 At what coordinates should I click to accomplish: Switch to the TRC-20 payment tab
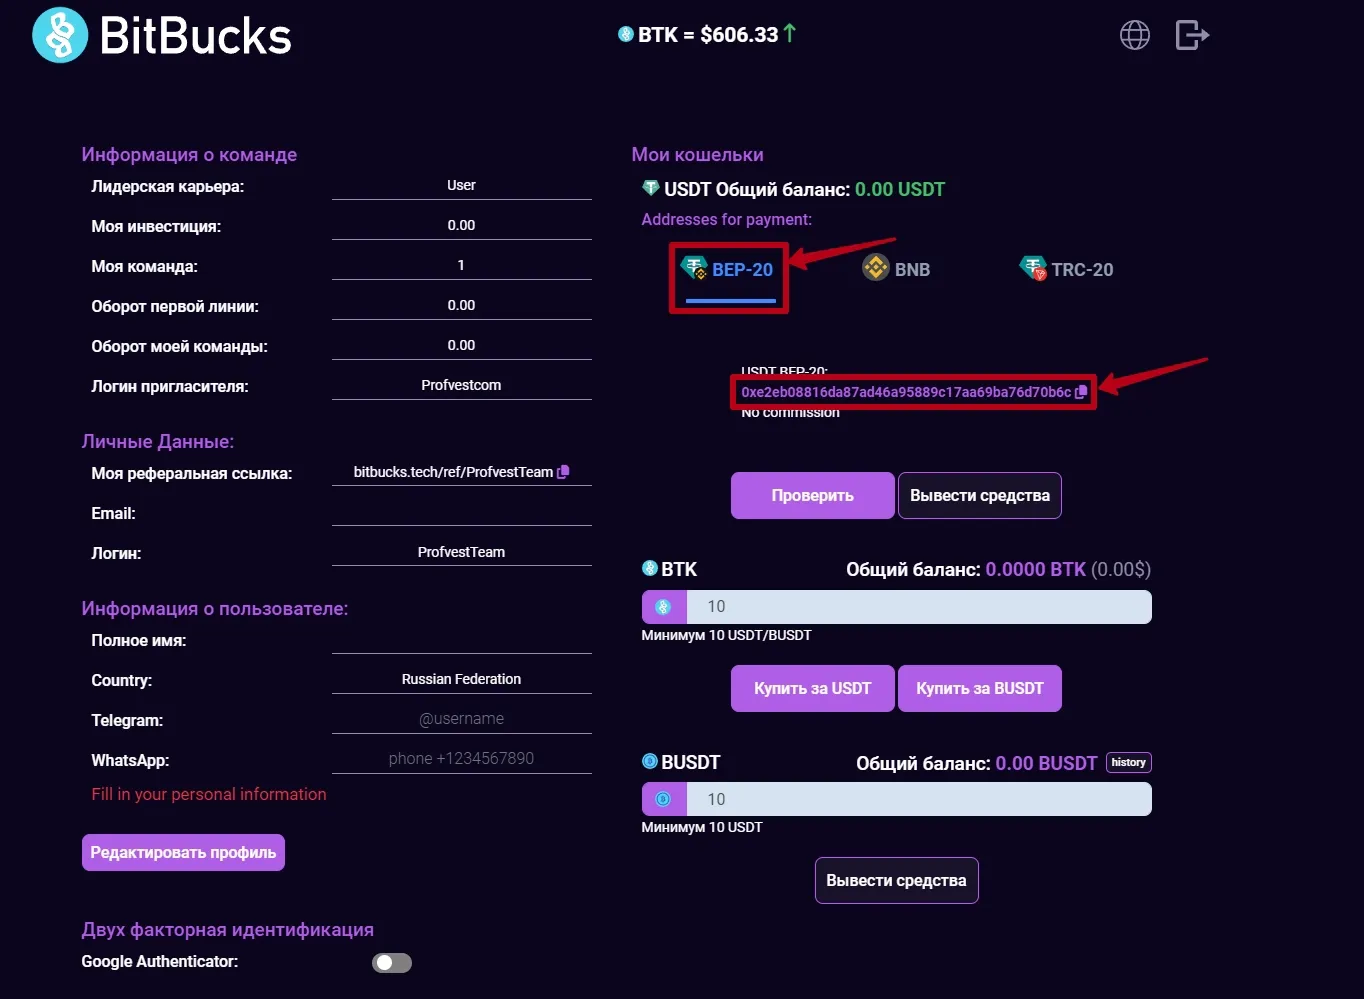[x=1066, y=269]
